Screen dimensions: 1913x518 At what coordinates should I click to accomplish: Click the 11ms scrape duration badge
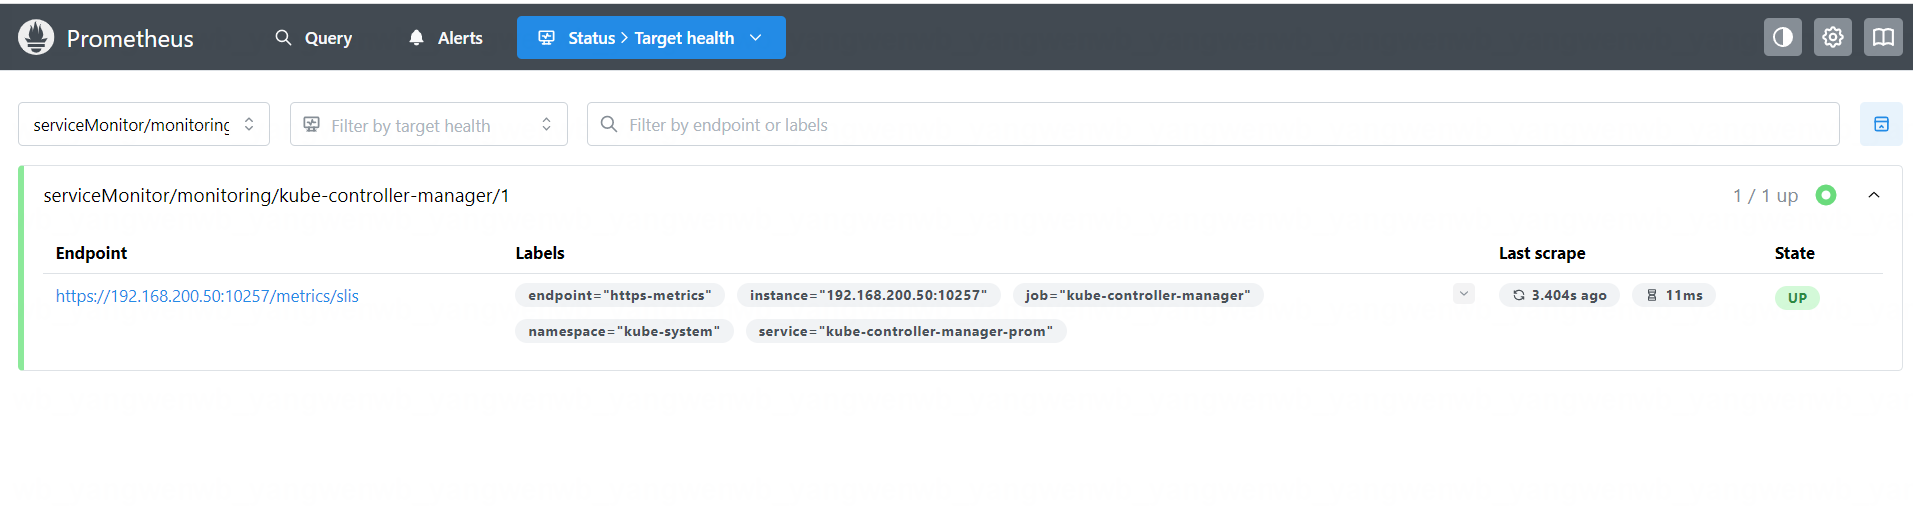coord(1673,296)
